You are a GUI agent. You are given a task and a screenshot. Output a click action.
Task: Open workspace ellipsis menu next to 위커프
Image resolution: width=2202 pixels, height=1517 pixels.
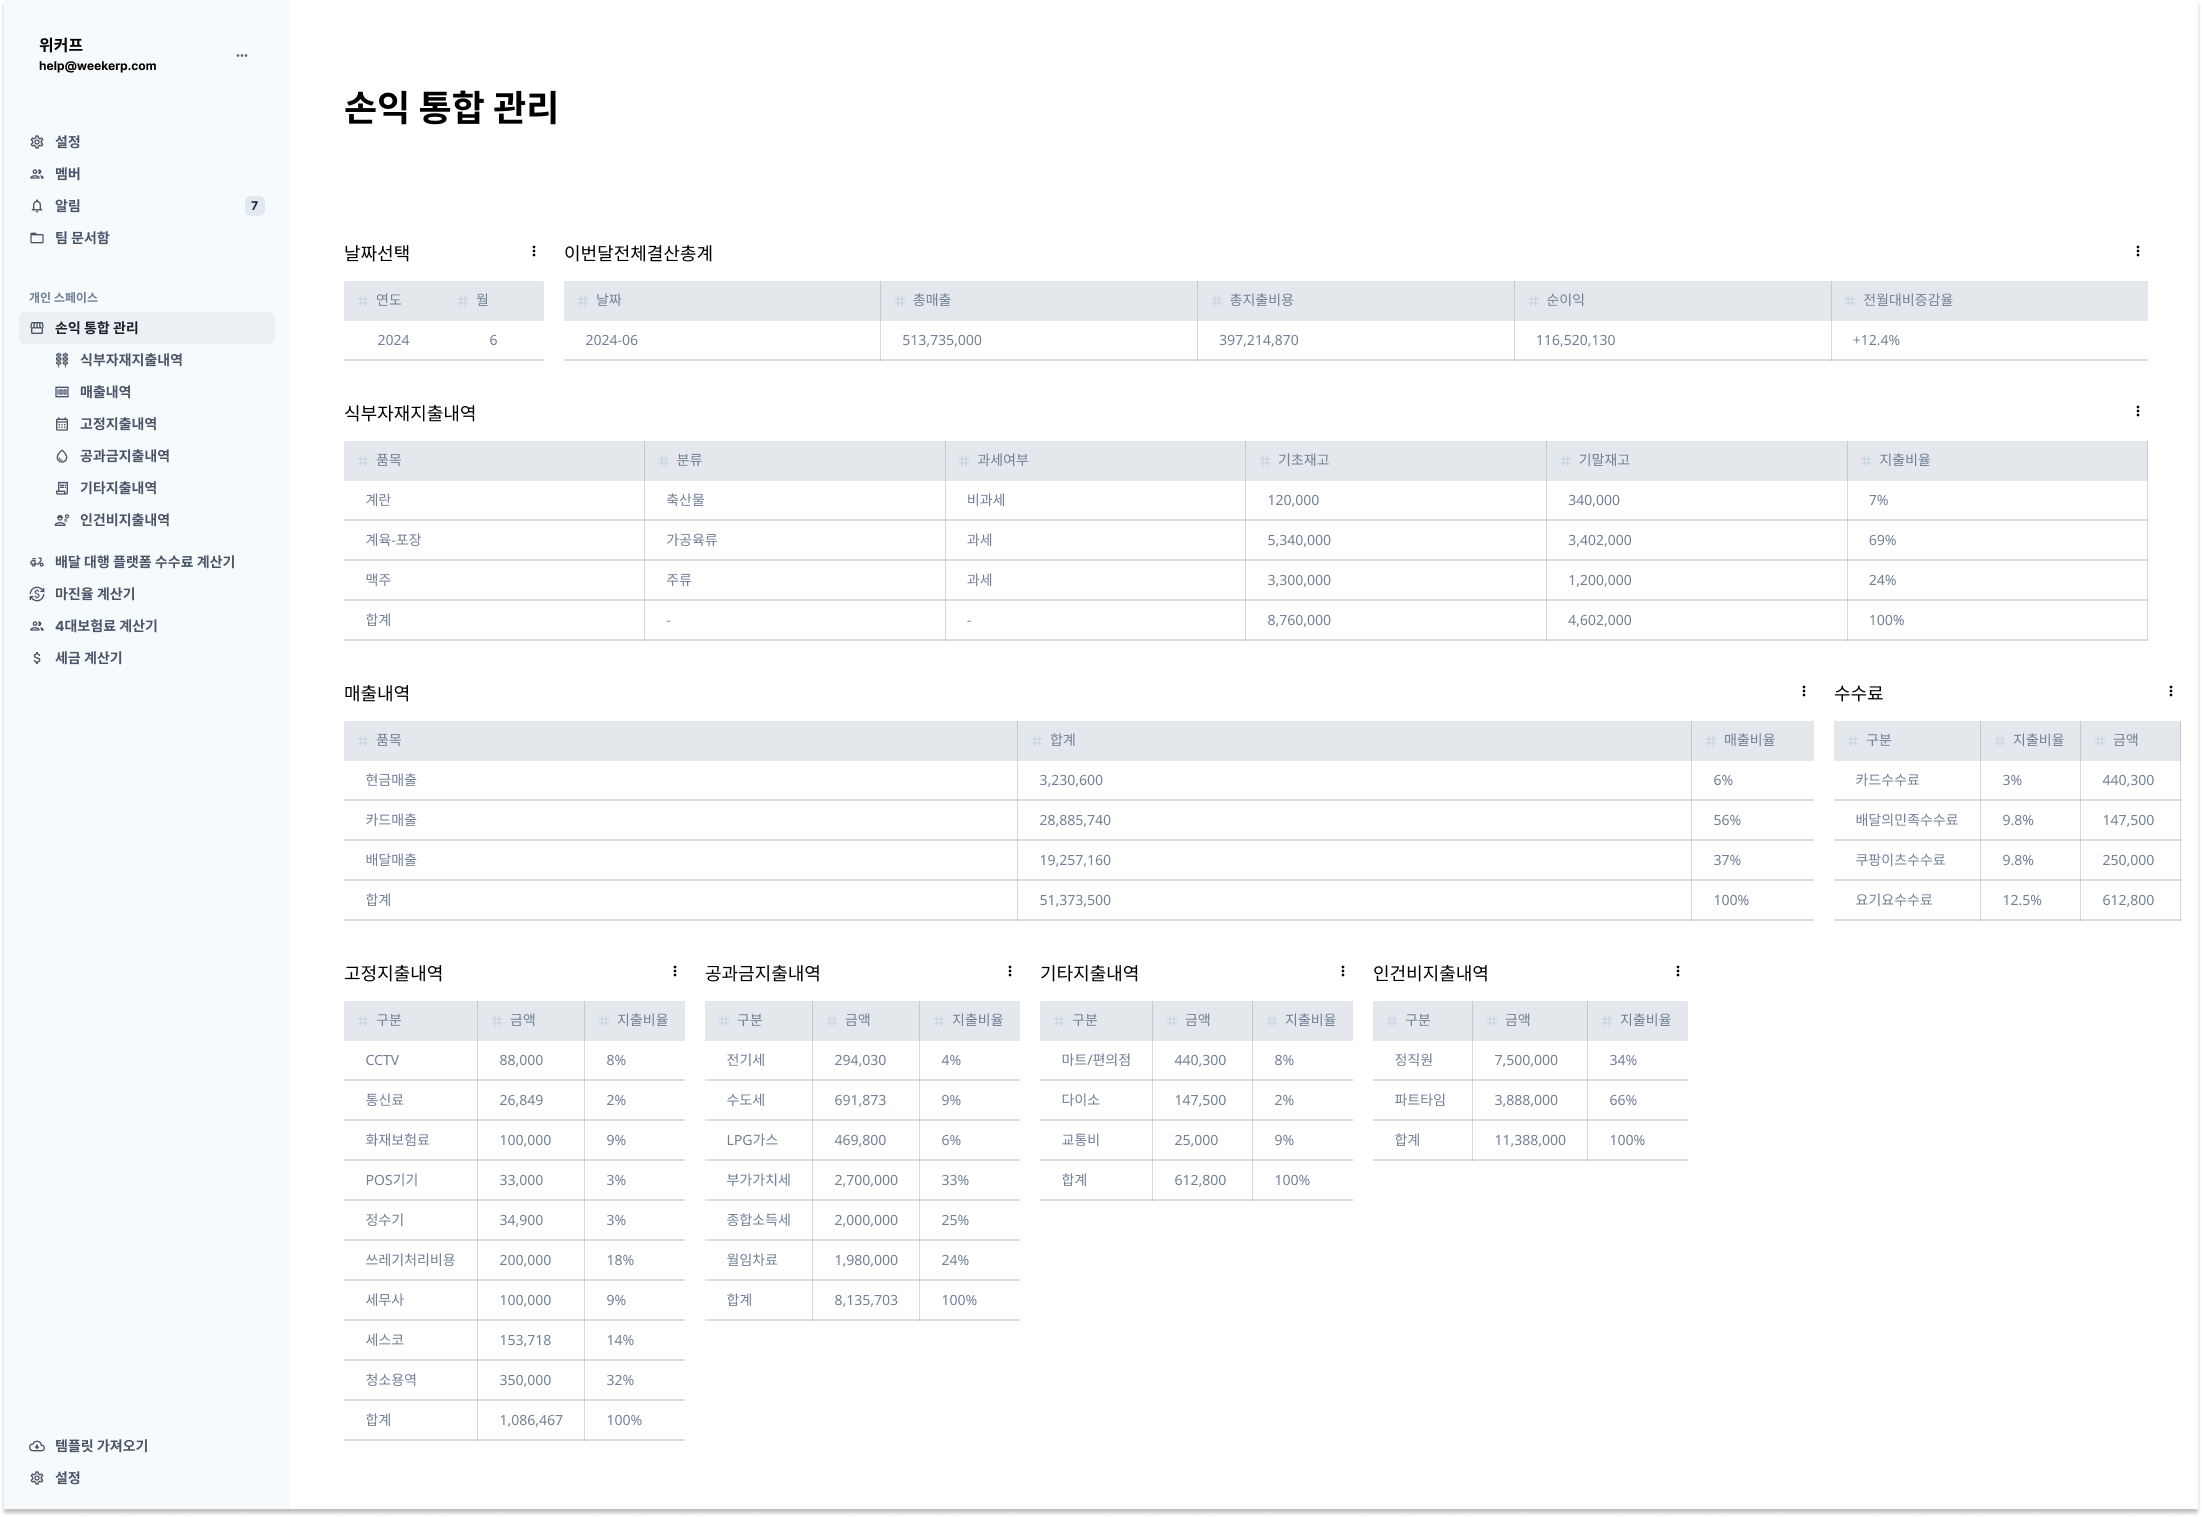point(241,55)
